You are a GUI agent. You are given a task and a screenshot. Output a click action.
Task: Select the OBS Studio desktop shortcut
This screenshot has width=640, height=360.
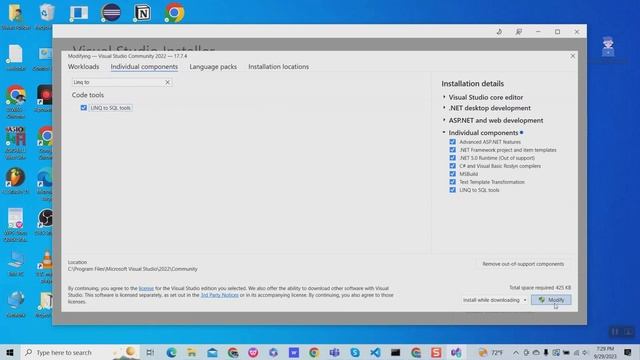tap(45, 222)
